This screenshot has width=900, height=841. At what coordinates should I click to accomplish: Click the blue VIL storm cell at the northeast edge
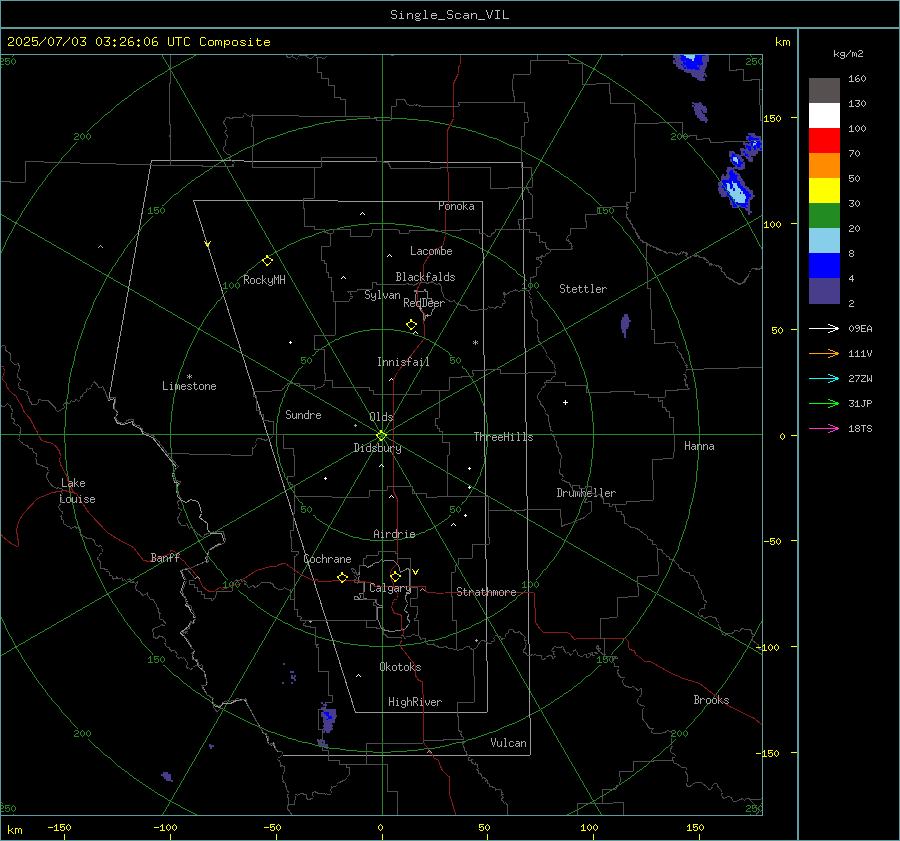[x=735, y=188]
